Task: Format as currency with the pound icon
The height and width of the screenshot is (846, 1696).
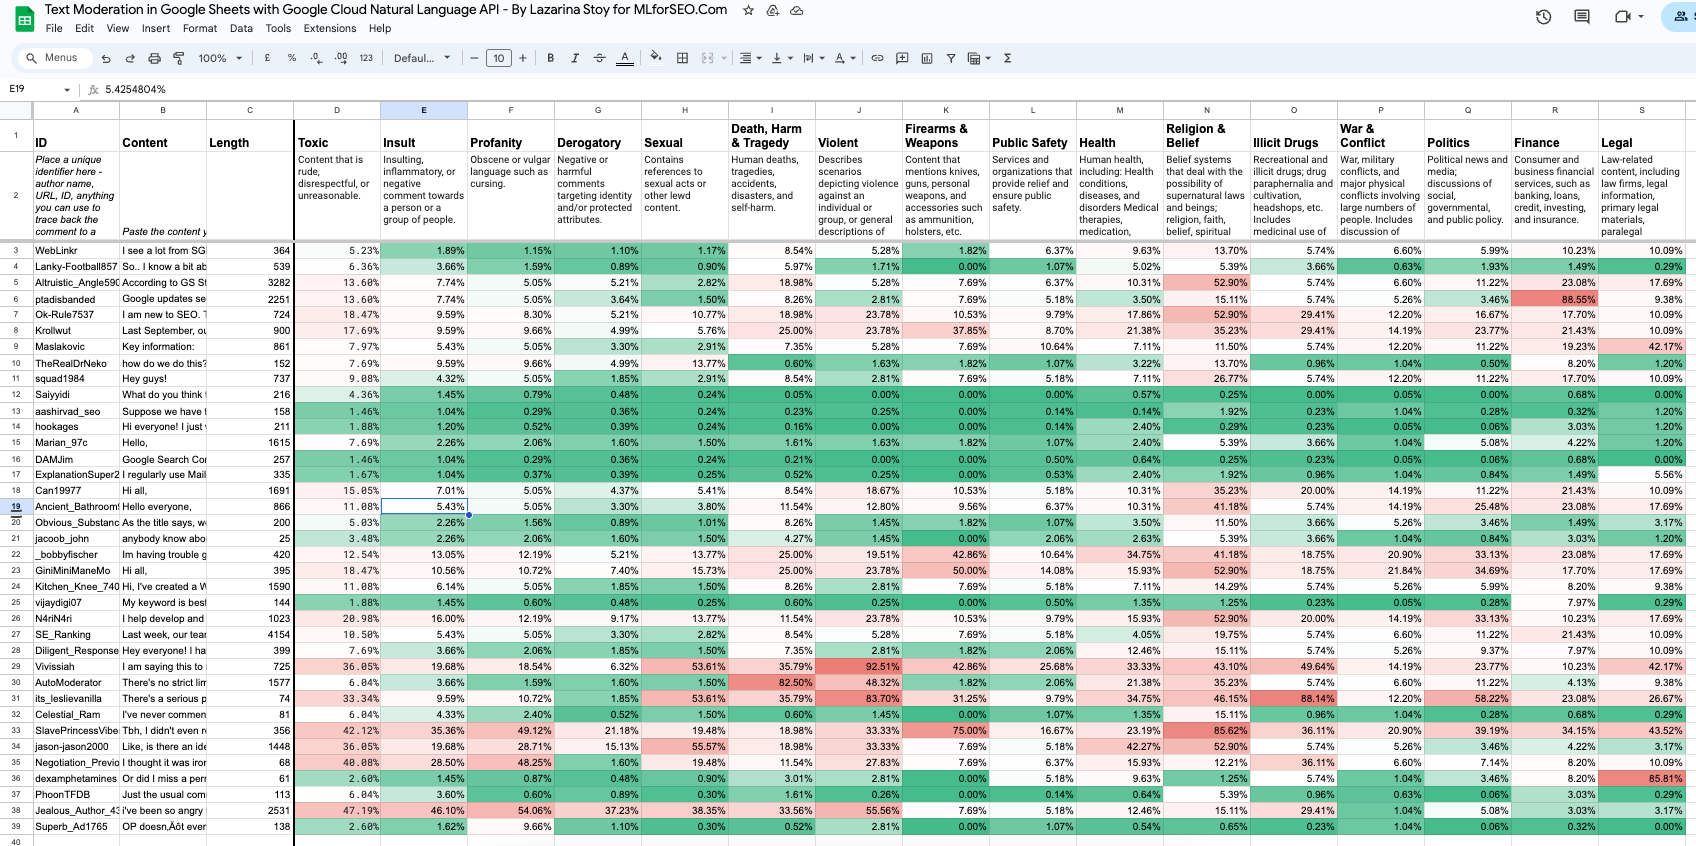Action: [267, 58]
